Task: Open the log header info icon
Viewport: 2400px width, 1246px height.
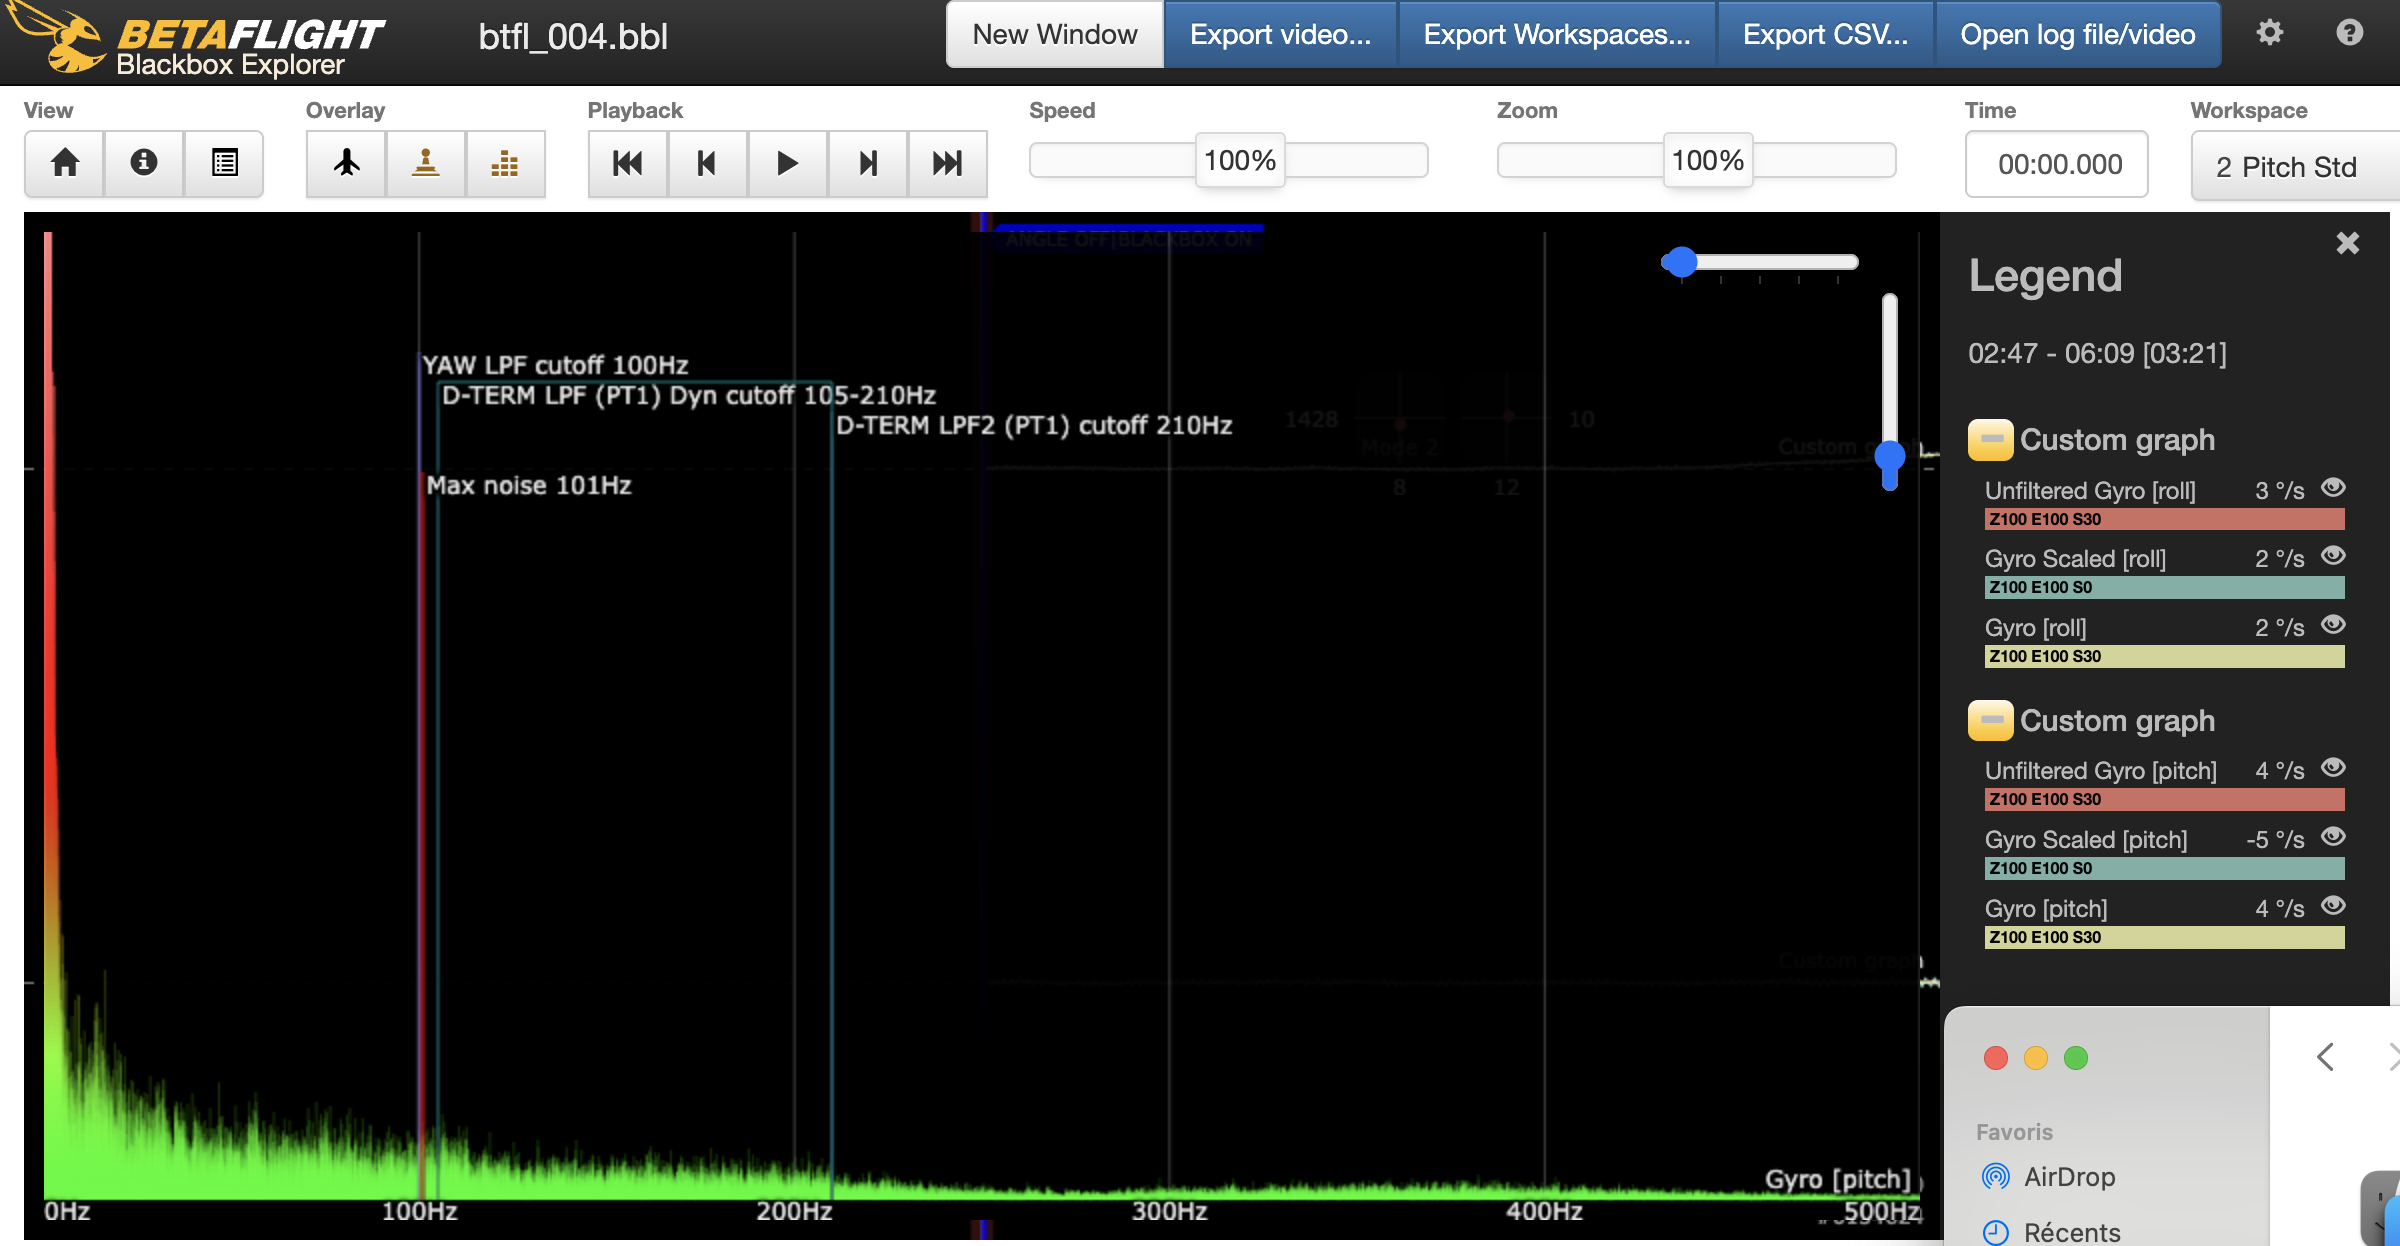Action: click(144, 163)
